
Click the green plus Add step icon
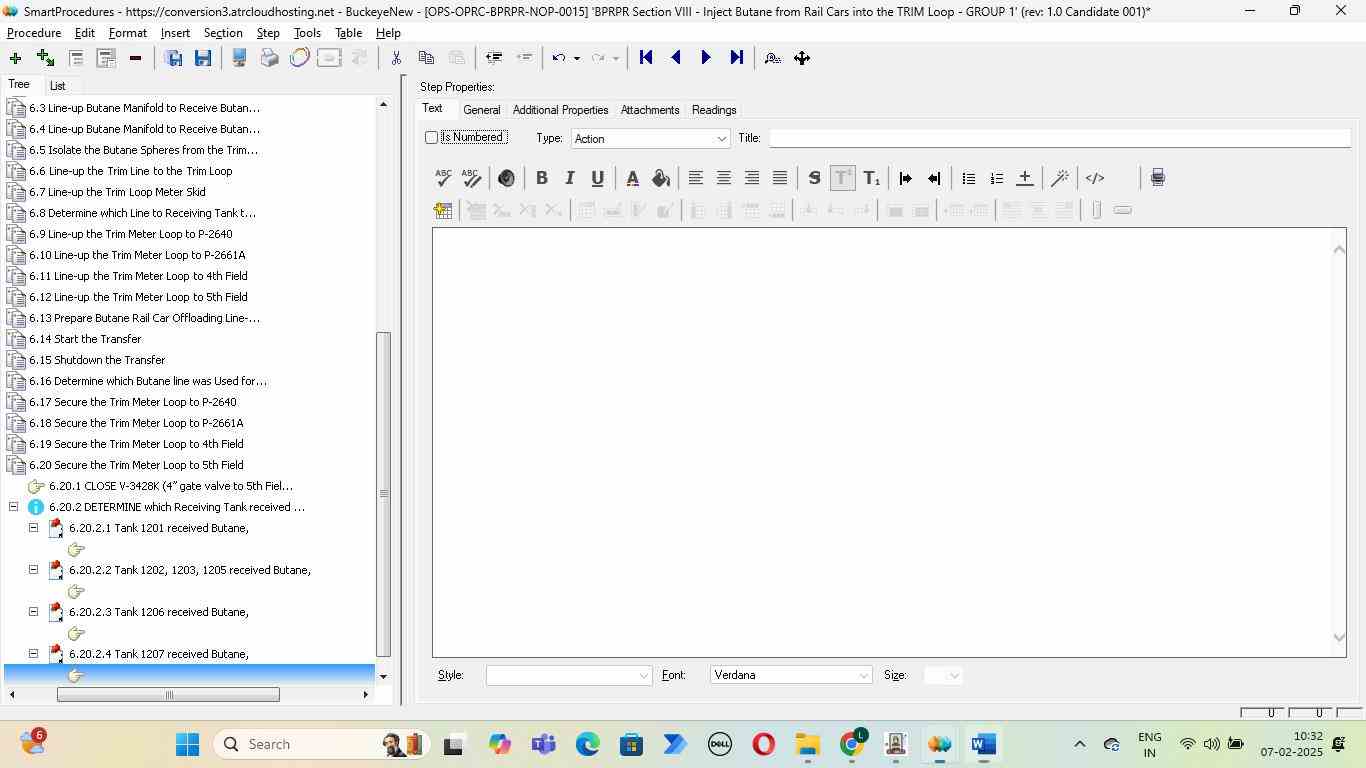[x=15, y=58]
